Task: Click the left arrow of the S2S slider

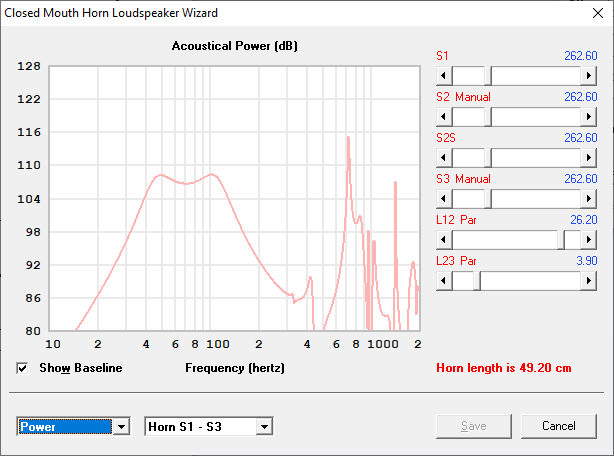Action: tap(444, 158)
